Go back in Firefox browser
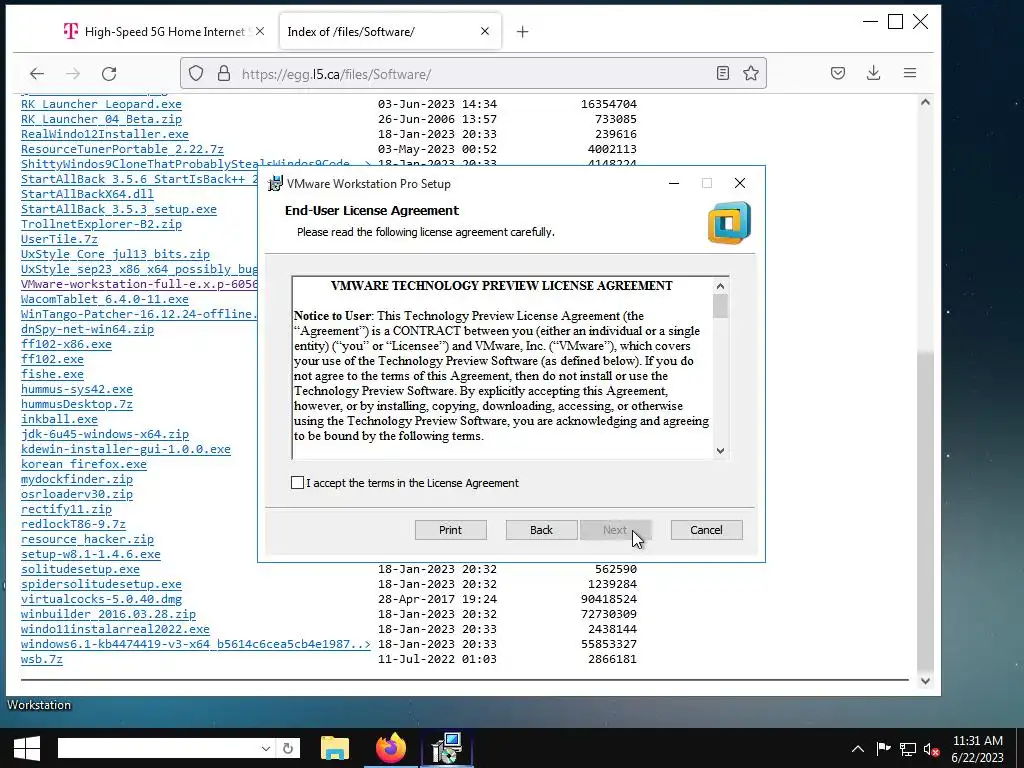The image size is (1024, 768). (x=37, y=73)
